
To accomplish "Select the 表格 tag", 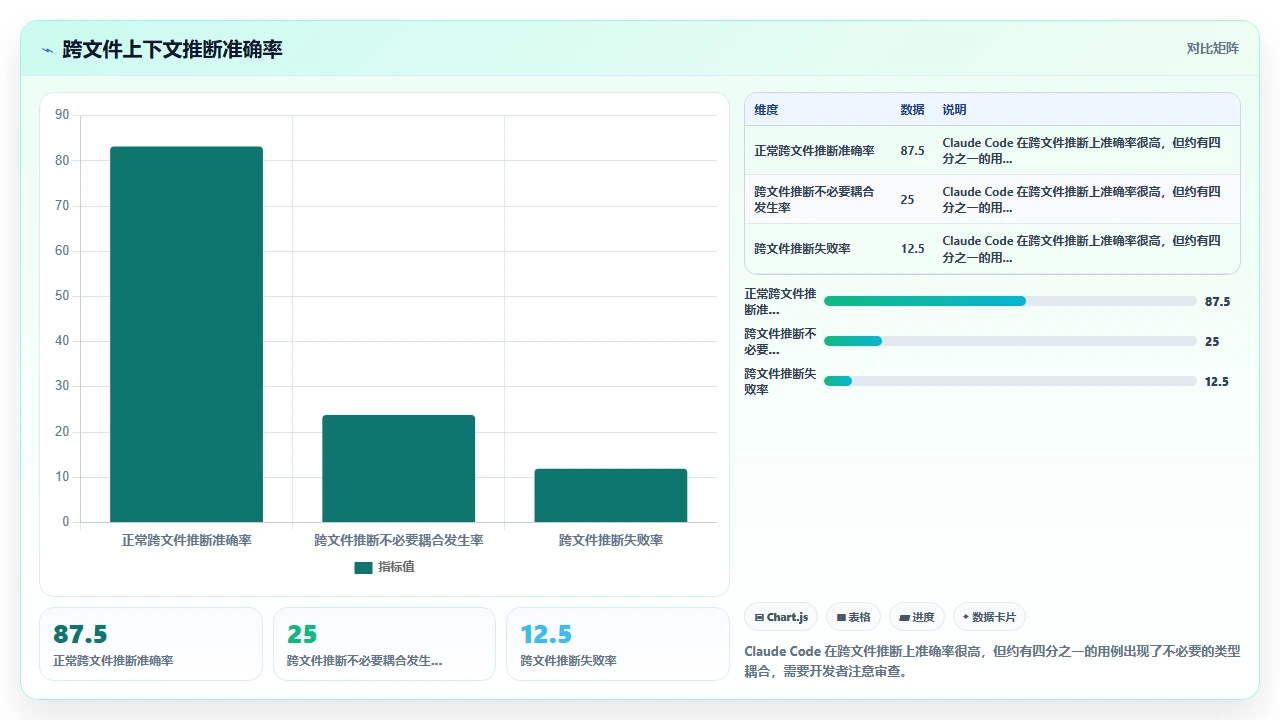I will tap(854, 617).
